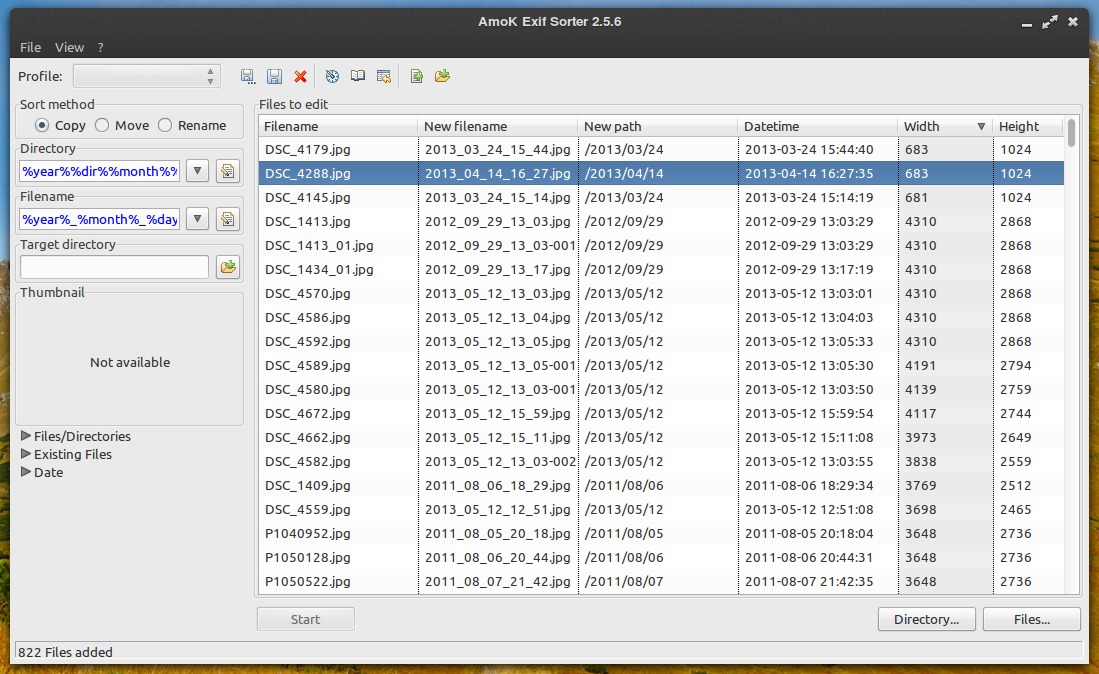Click the Directory pattern input field

(100, 171)
